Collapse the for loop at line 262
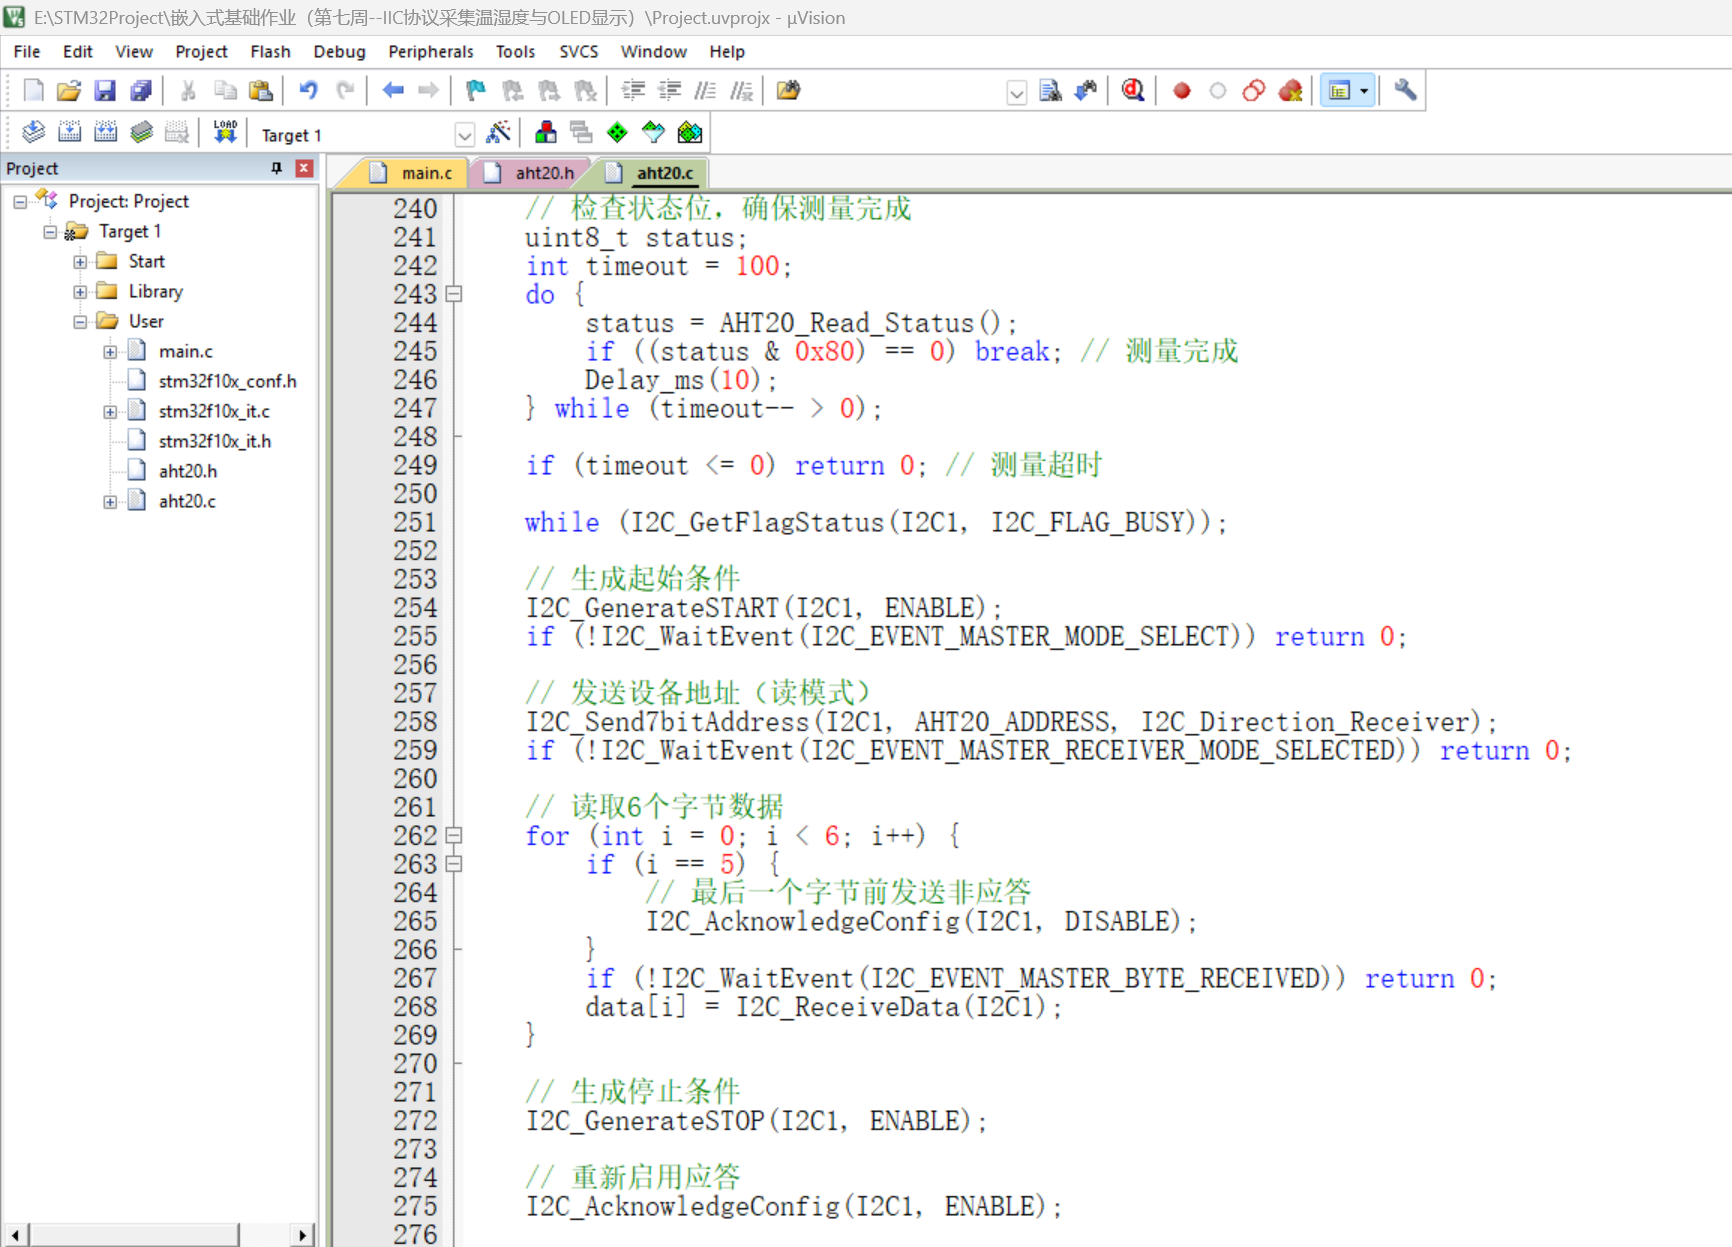Image resolution: width=1732 pixels, height=1247 pixels. click(x=454, y=835)
